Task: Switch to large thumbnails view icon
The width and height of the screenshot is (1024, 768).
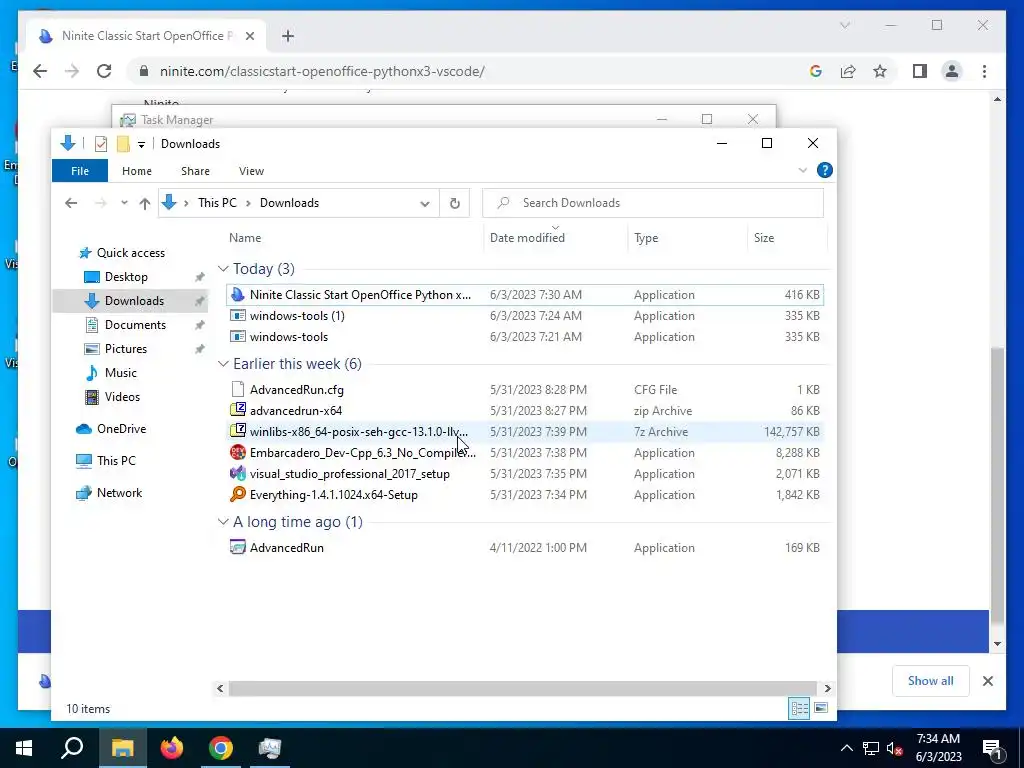Action: [x=821, y=709]
